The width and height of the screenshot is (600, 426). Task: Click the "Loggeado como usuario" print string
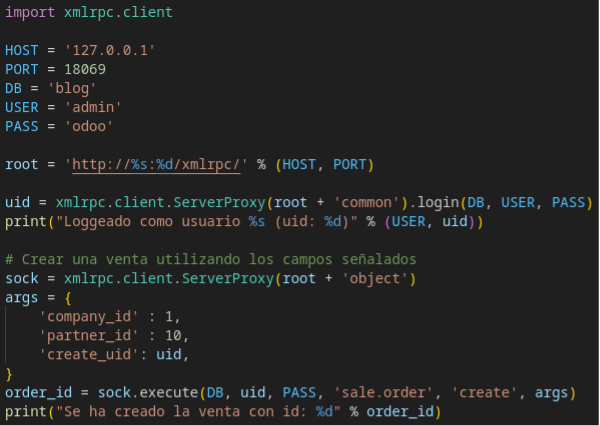(x=207, y=222)
